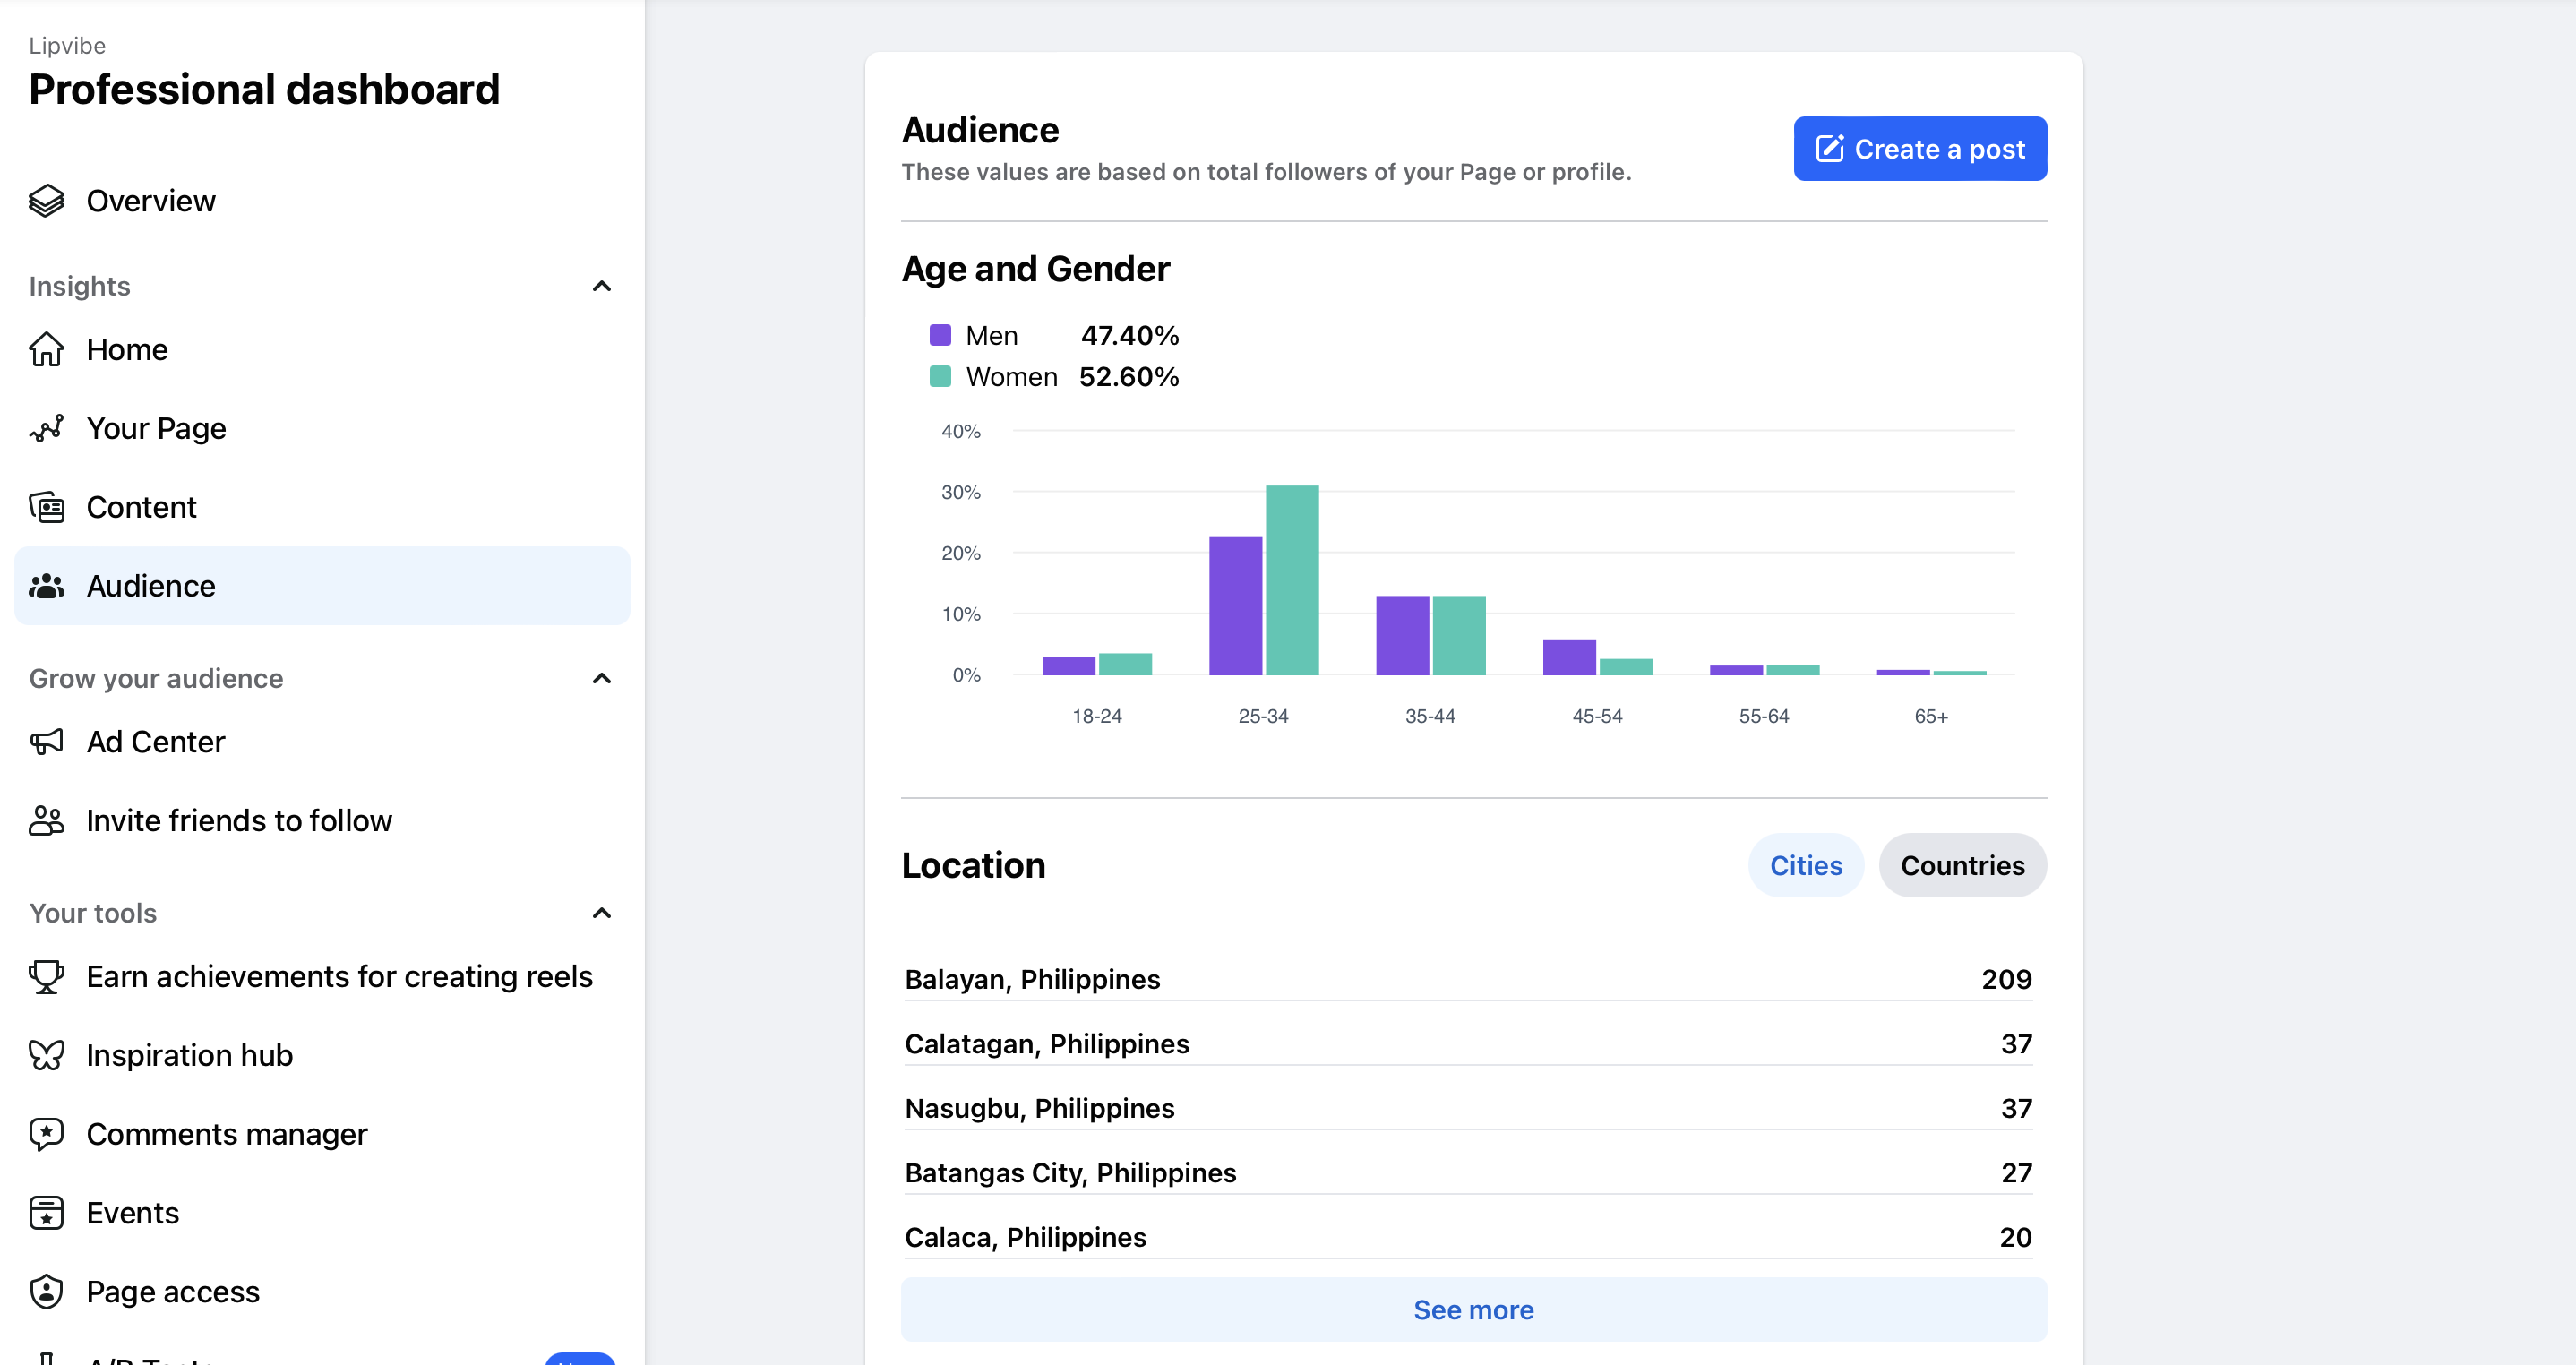
Task: Collapse the Your tools section
Action: 601,913
